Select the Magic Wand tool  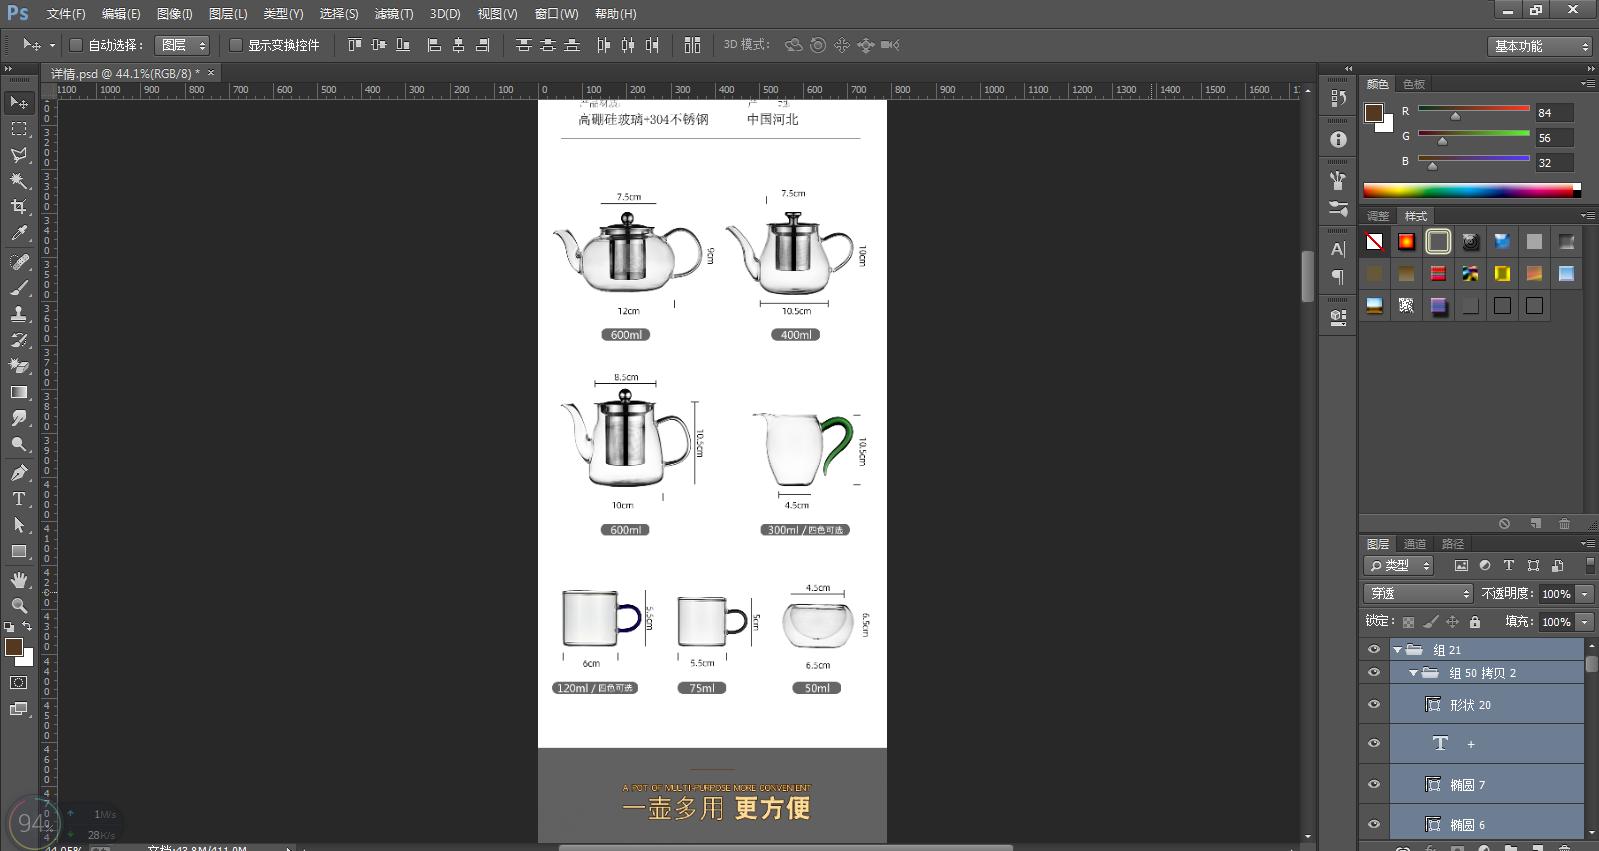pyautogui.click(x=18, y=181)
